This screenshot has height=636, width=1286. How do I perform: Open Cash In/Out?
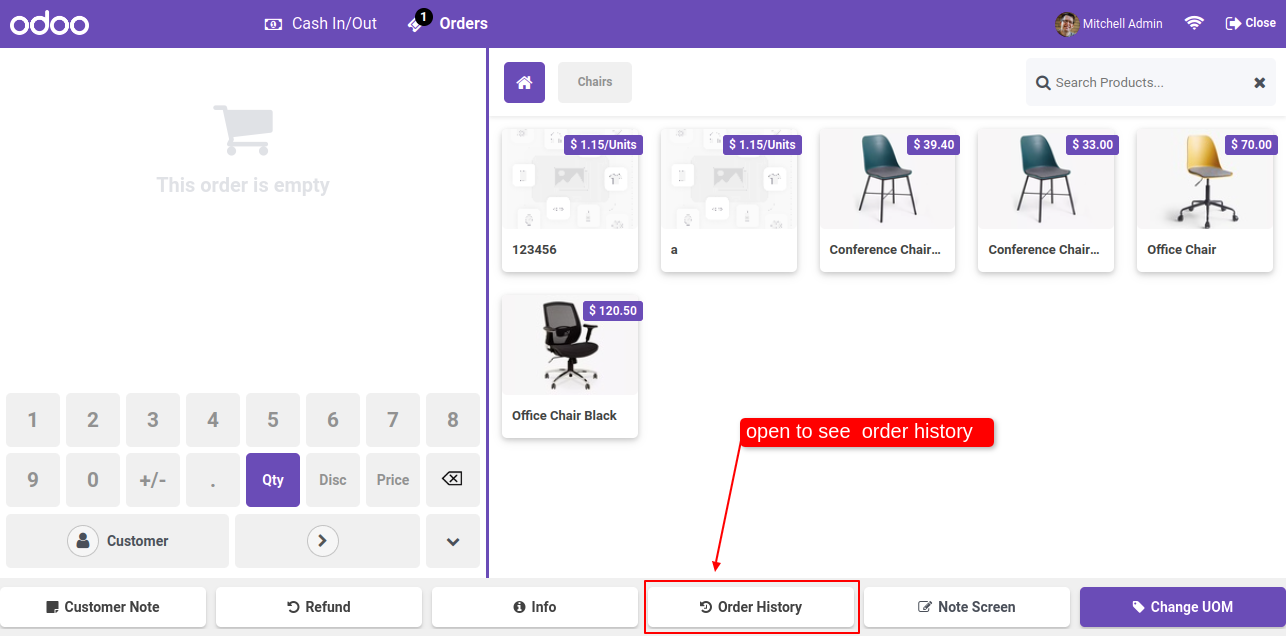pyautogui.click(x=320, y=23)
